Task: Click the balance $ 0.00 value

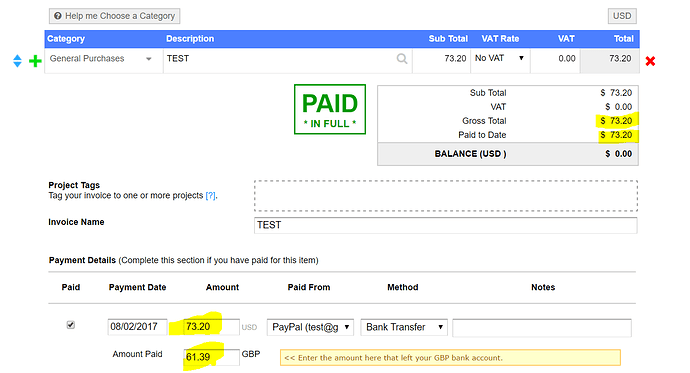Action: pyautogui.click(x=618, y=154)
